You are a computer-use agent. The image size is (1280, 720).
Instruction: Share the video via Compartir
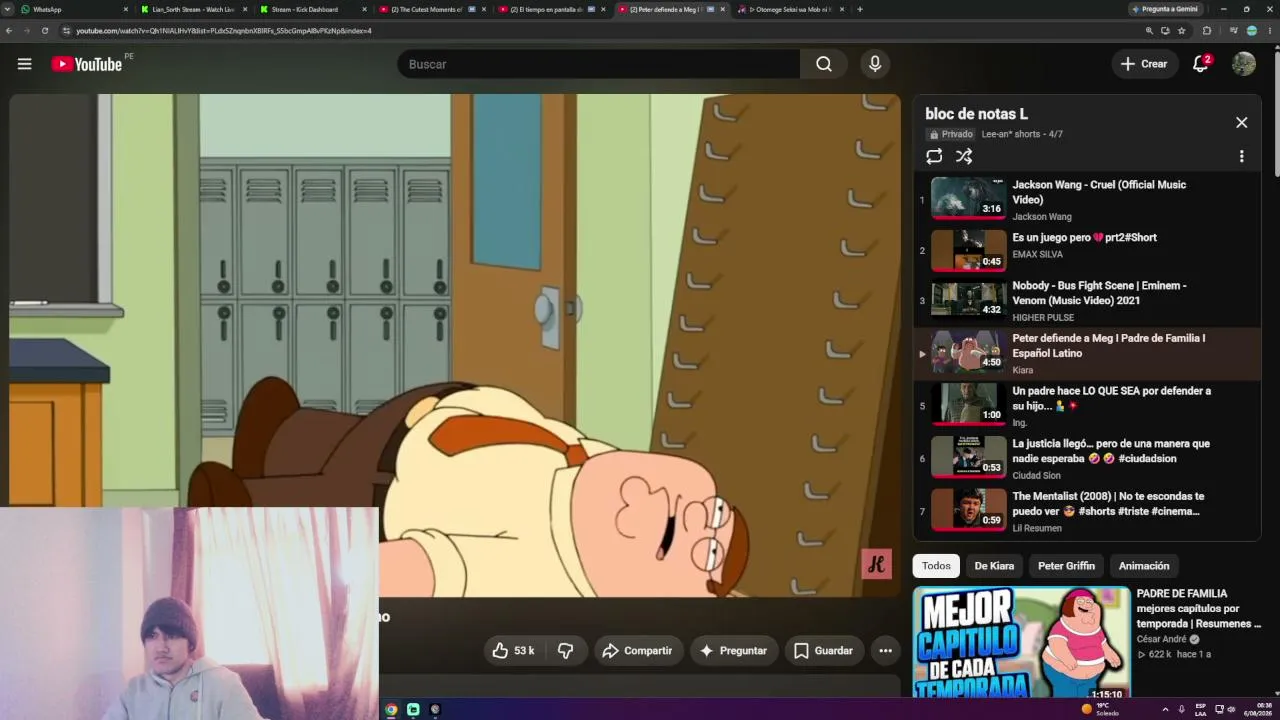pos(638,651)
